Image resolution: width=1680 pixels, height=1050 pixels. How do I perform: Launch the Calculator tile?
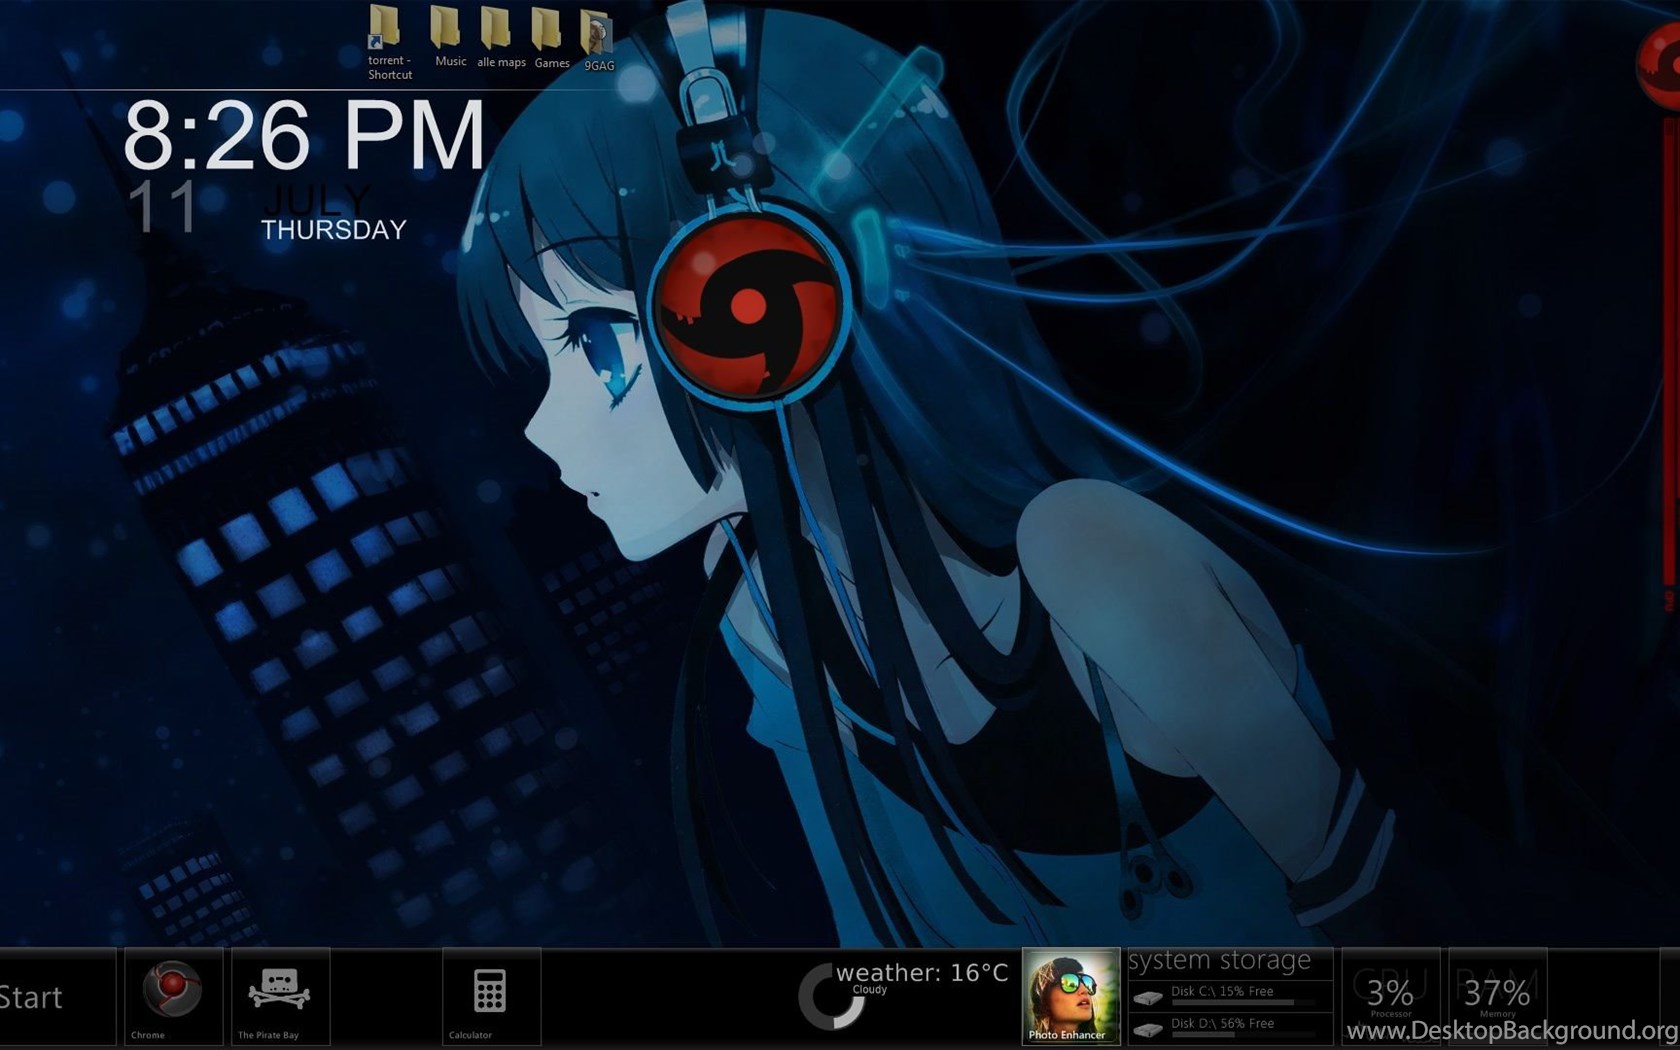coord(490,994)
